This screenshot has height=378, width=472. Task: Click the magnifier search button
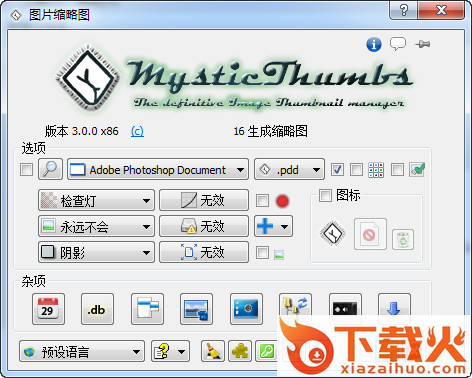(x=50, y=169)
